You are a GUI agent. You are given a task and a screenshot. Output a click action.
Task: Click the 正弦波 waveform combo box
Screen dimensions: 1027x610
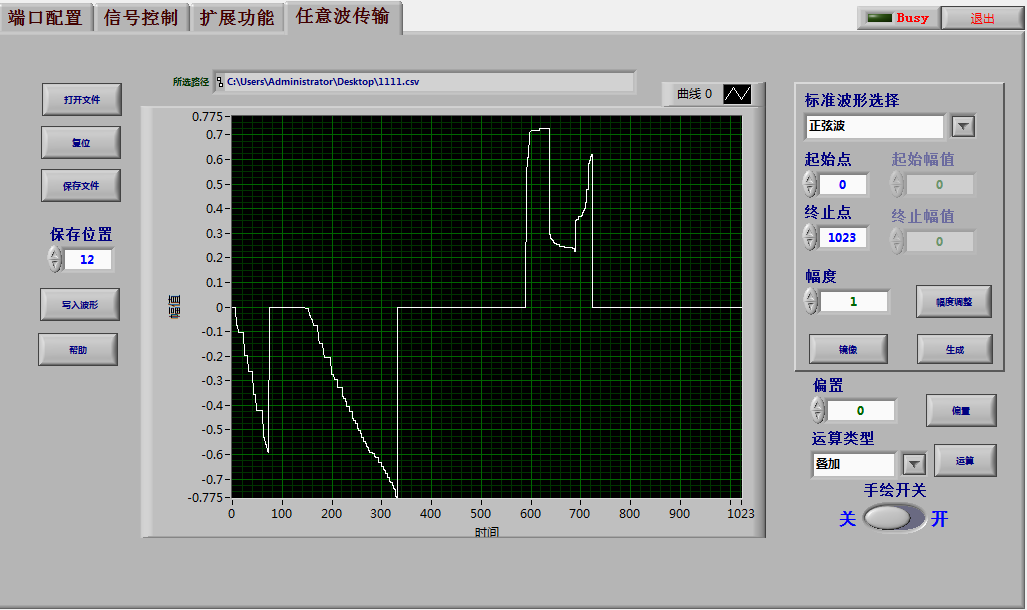[x=874, y=126]
